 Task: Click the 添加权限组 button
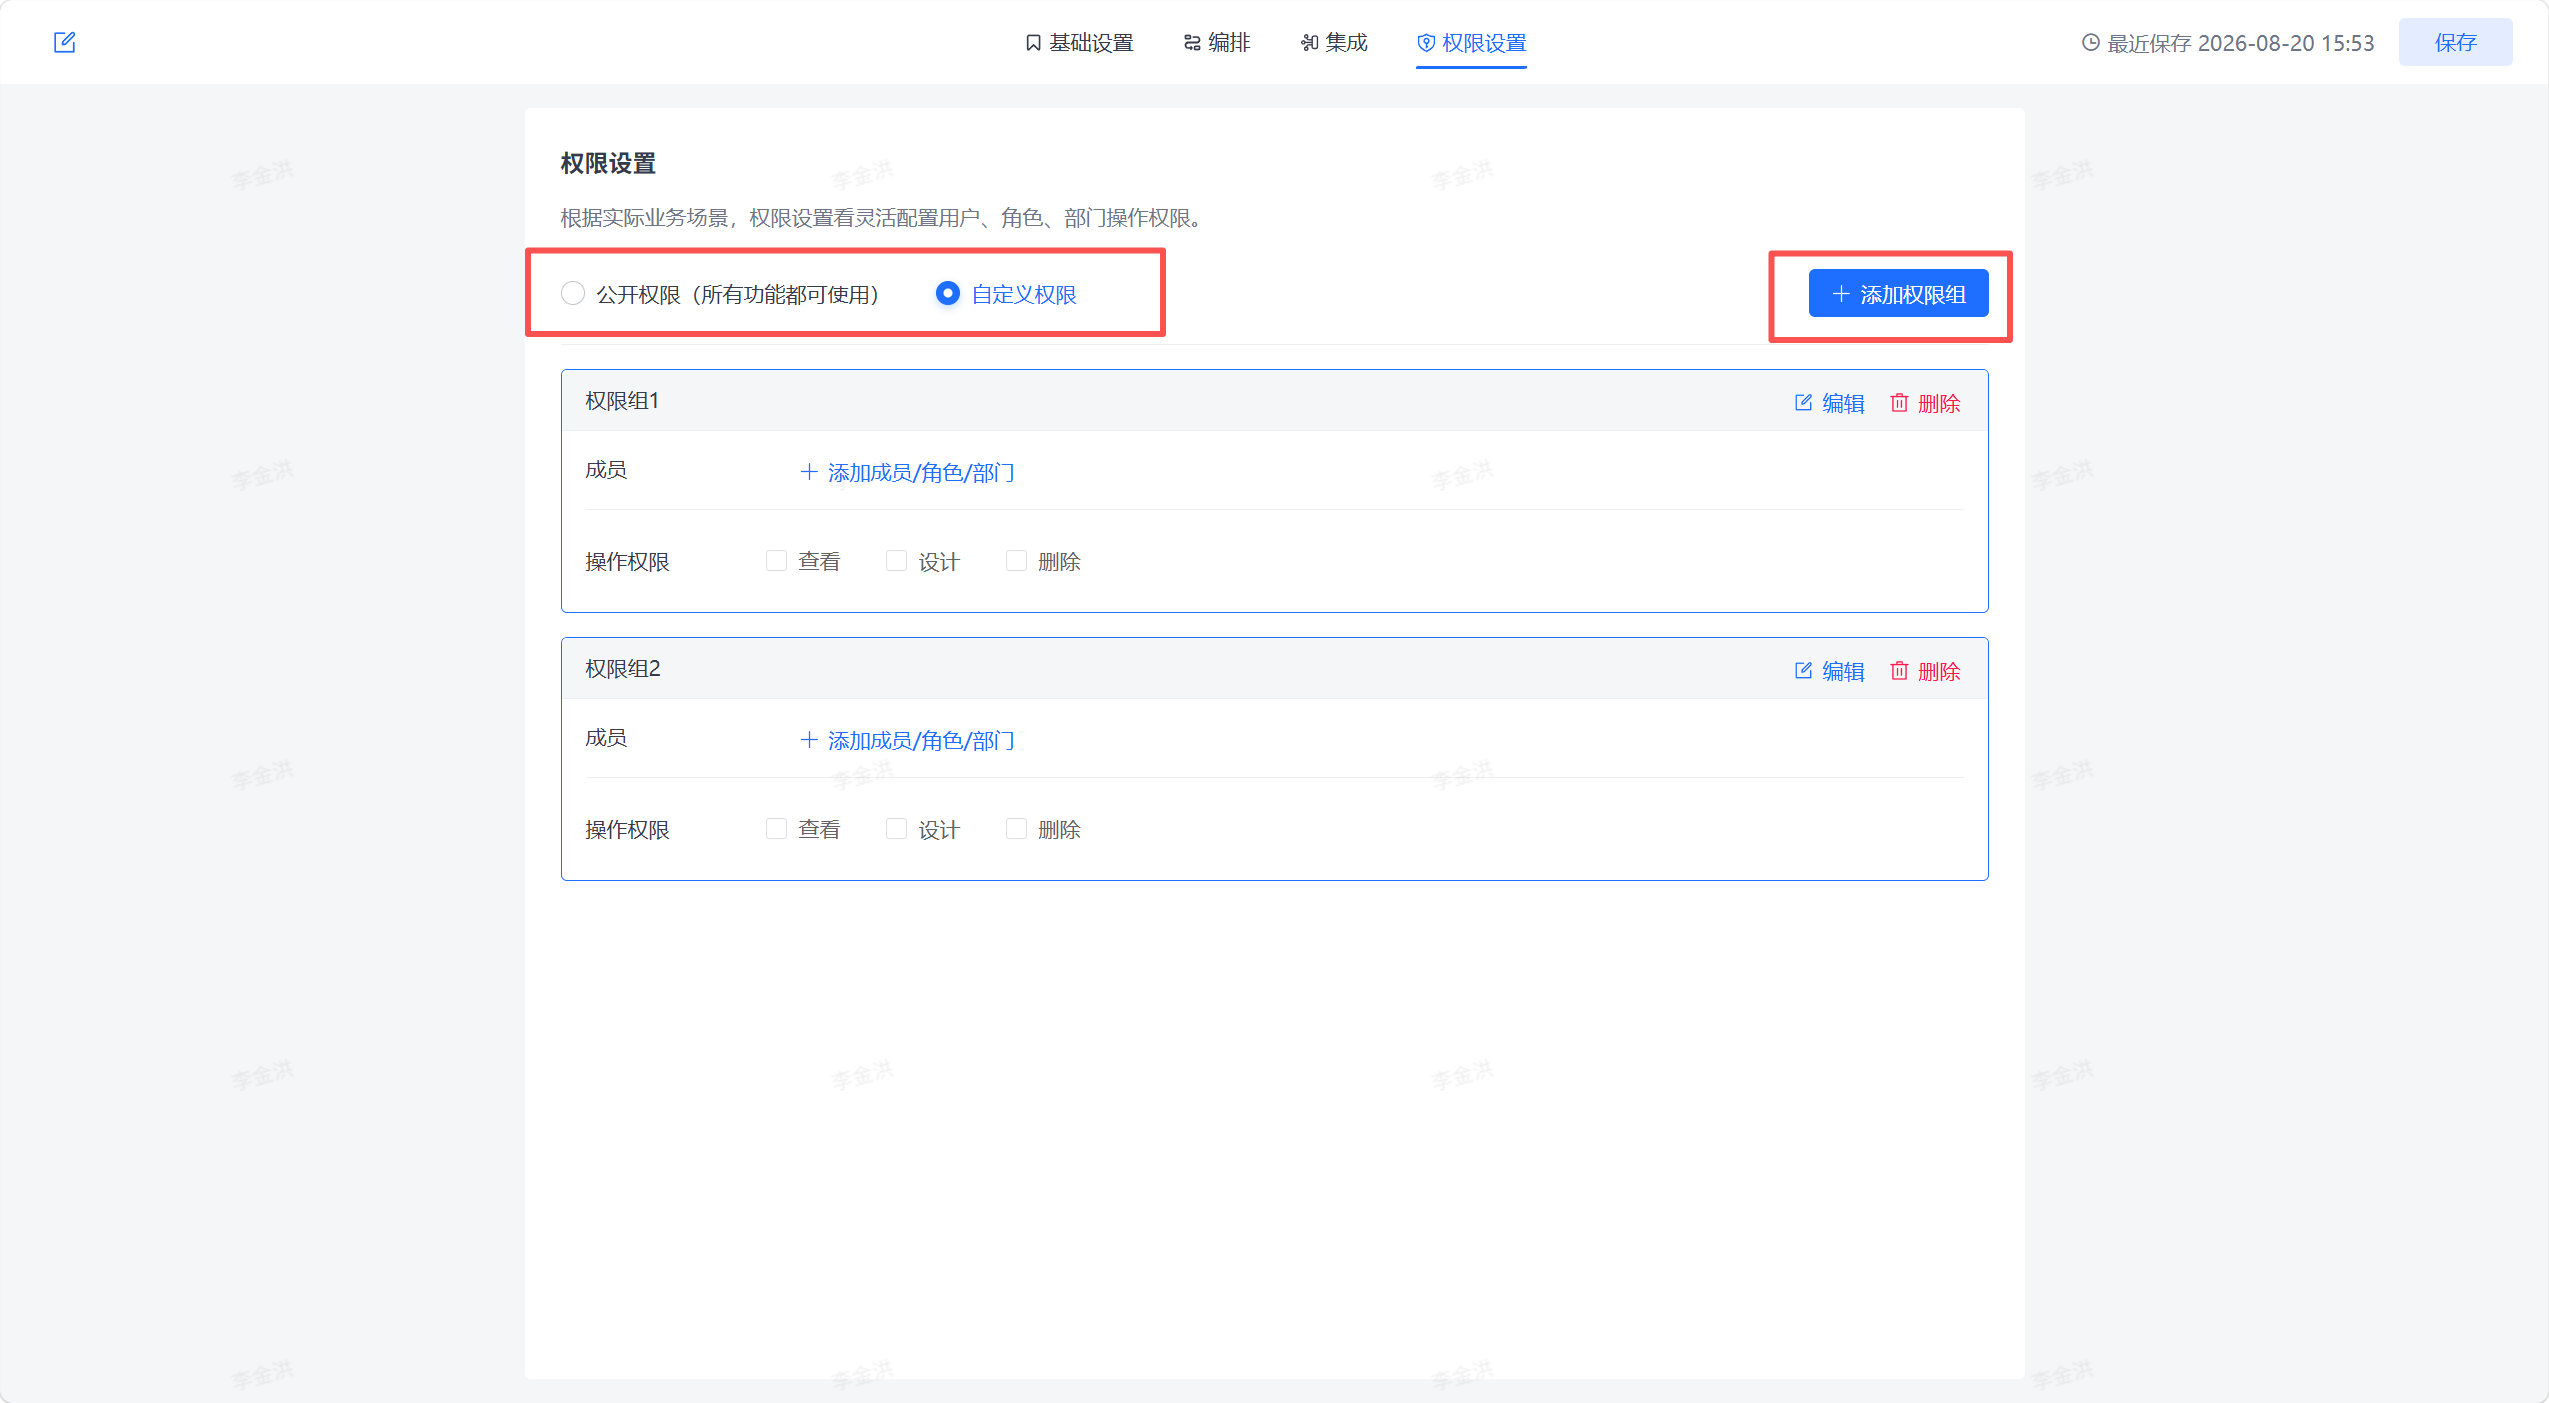click(1898, 294)
